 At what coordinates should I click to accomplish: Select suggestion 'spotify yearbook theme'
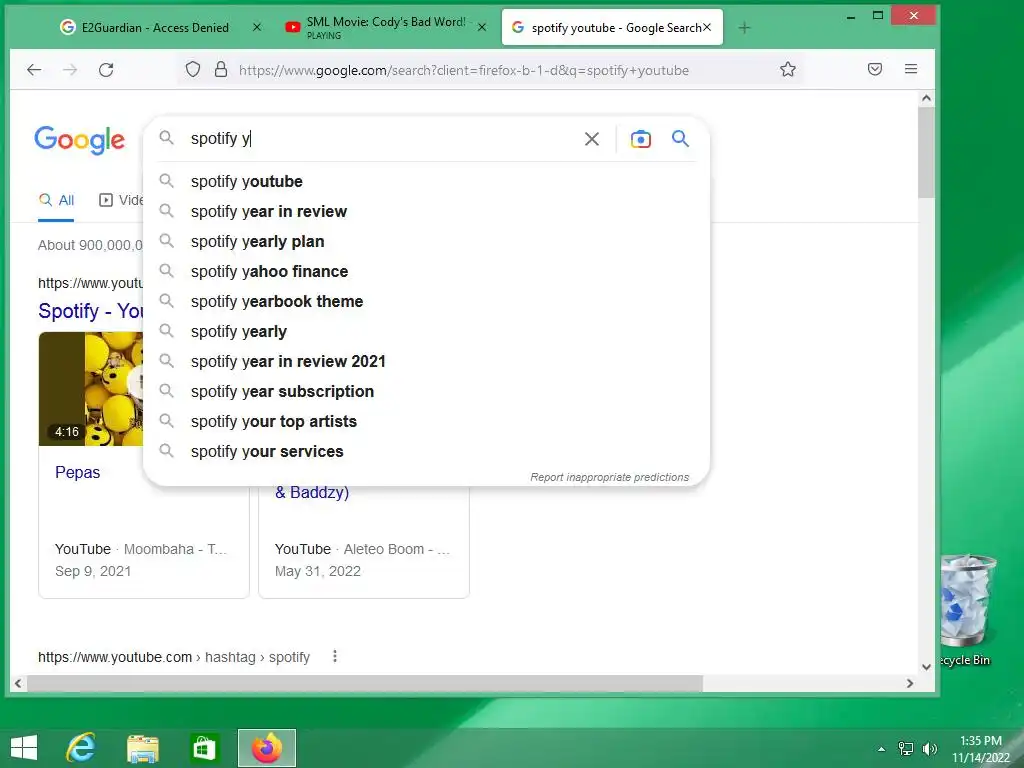coord(426,302)
